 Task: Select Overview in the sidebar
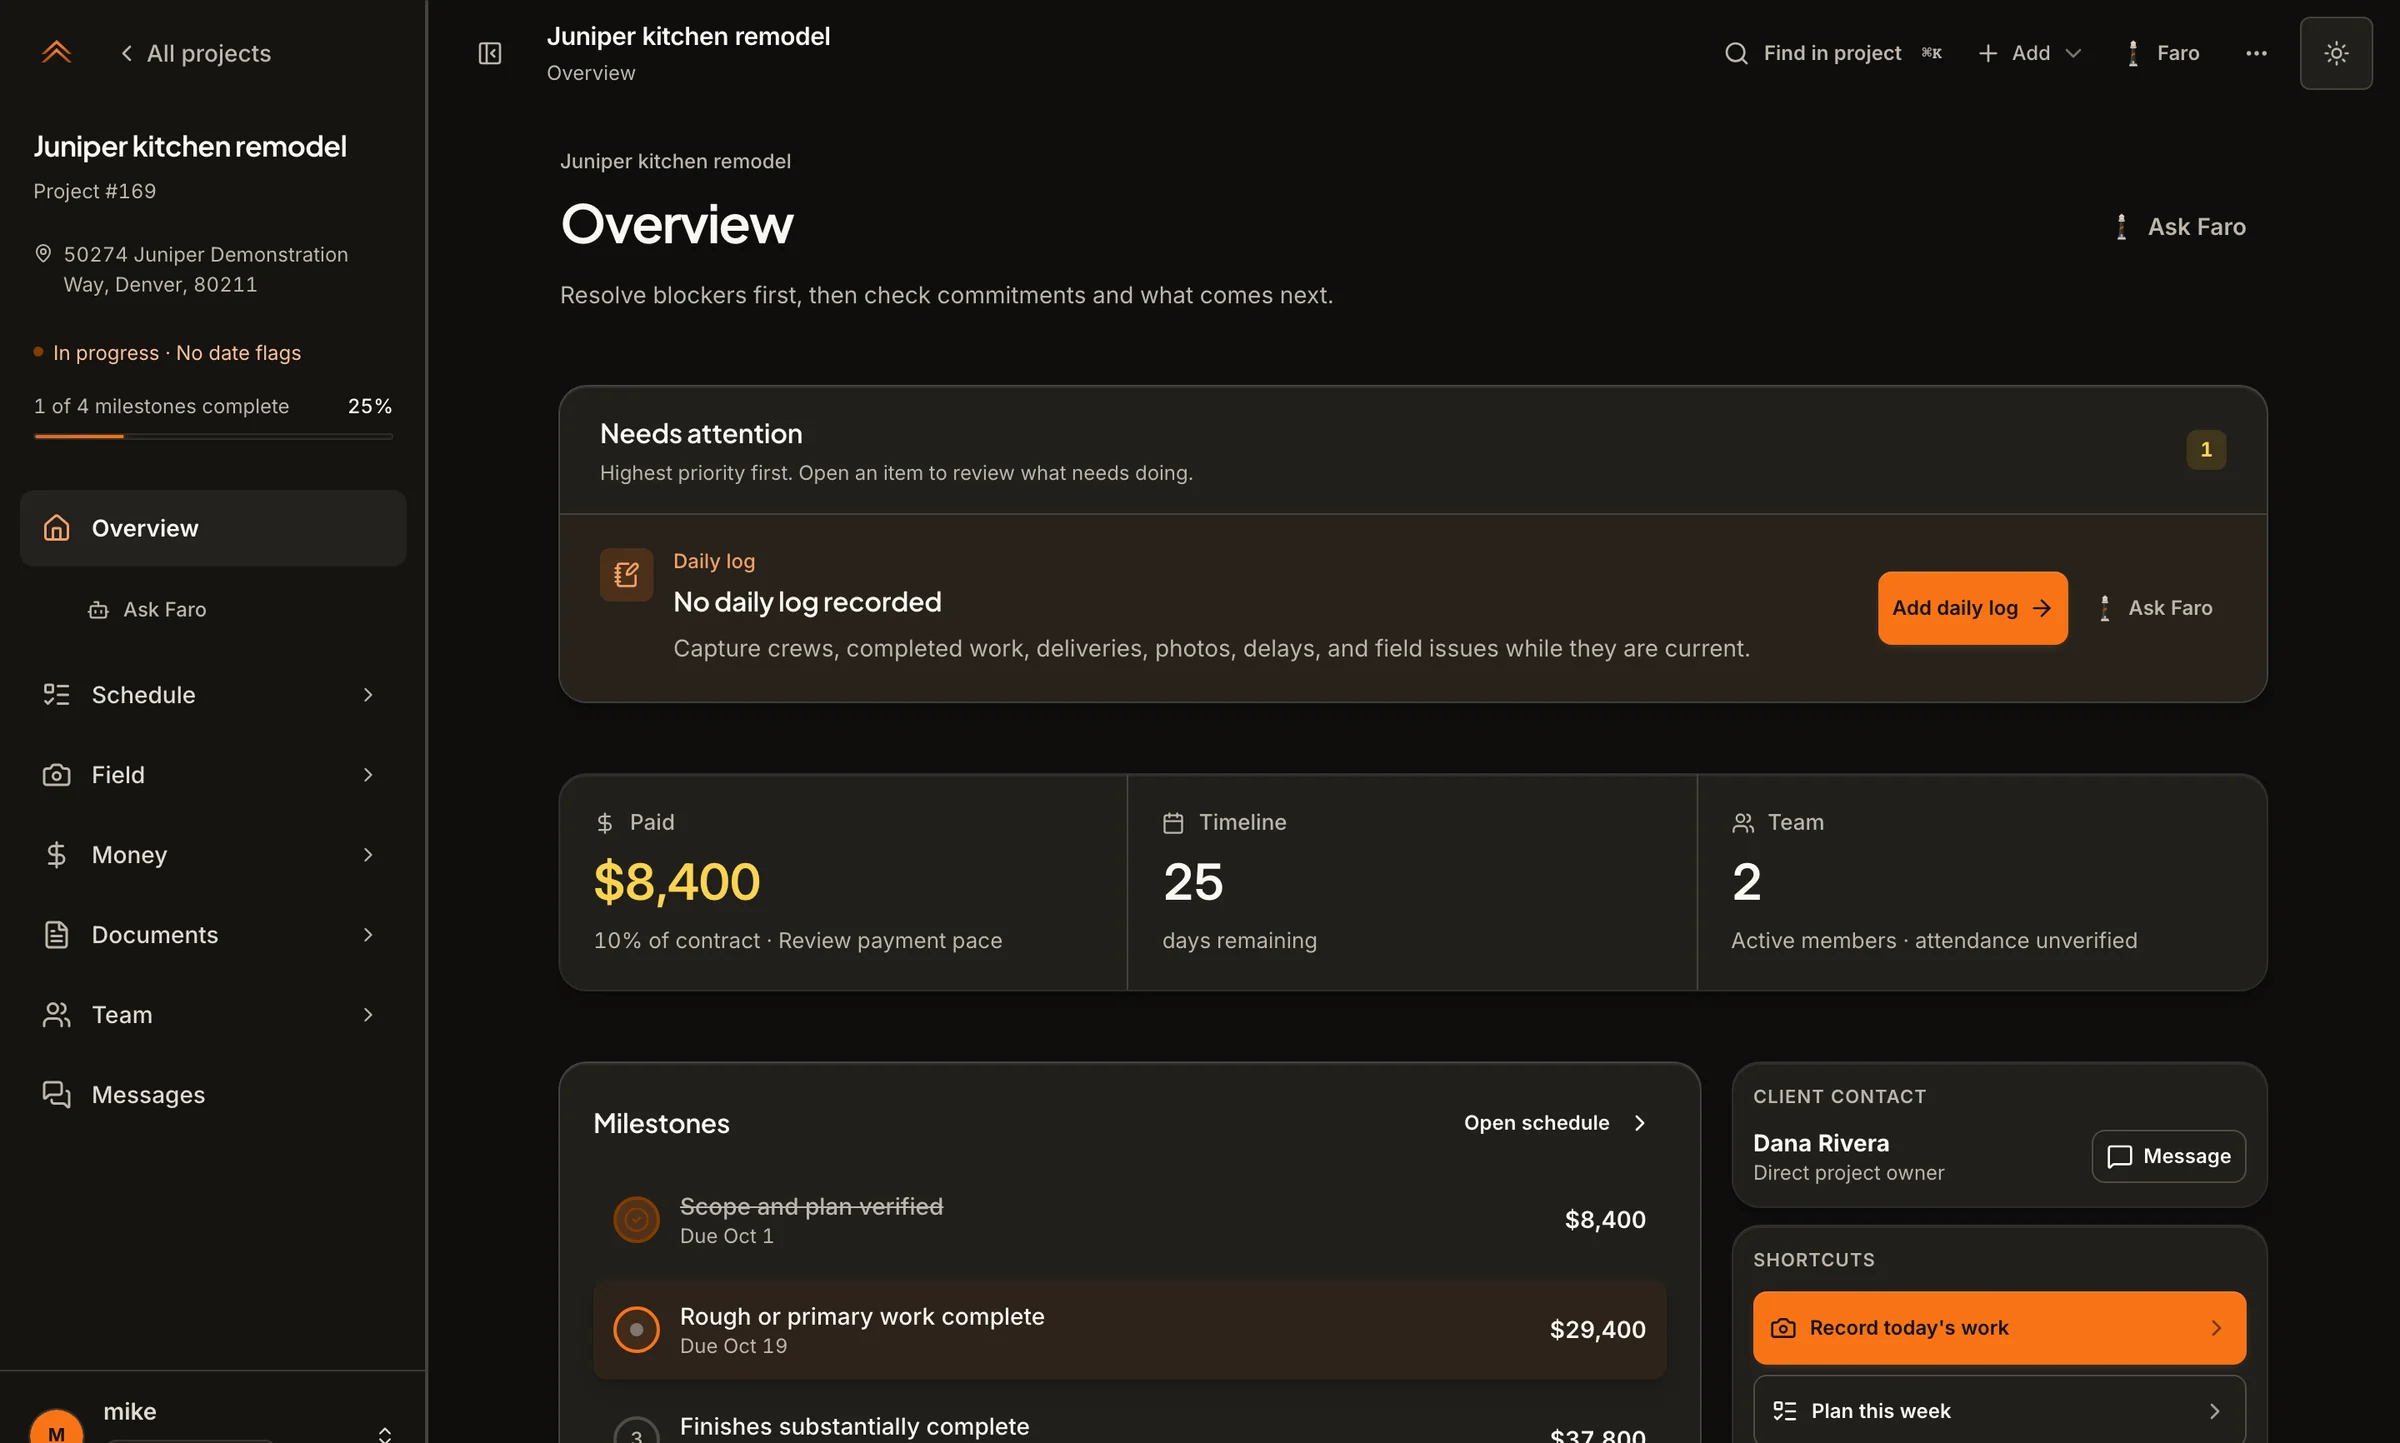213,528
